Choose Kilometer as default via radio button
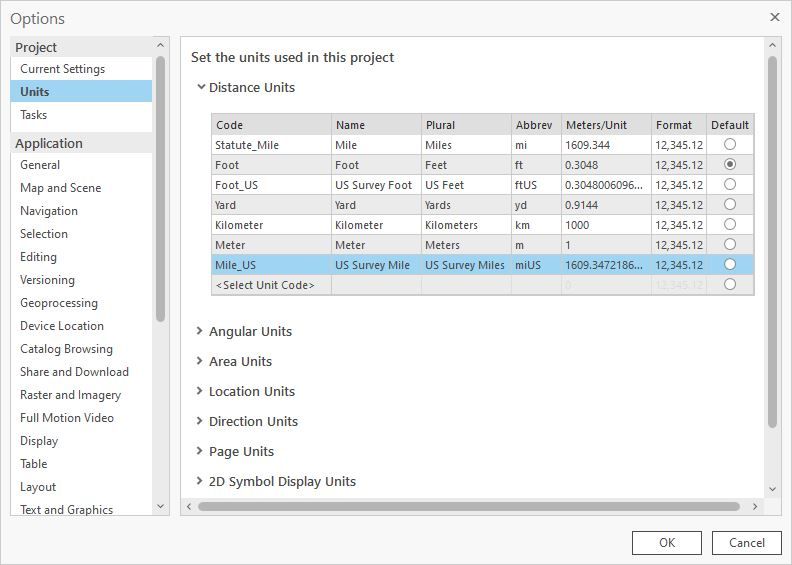 point(729,225)
